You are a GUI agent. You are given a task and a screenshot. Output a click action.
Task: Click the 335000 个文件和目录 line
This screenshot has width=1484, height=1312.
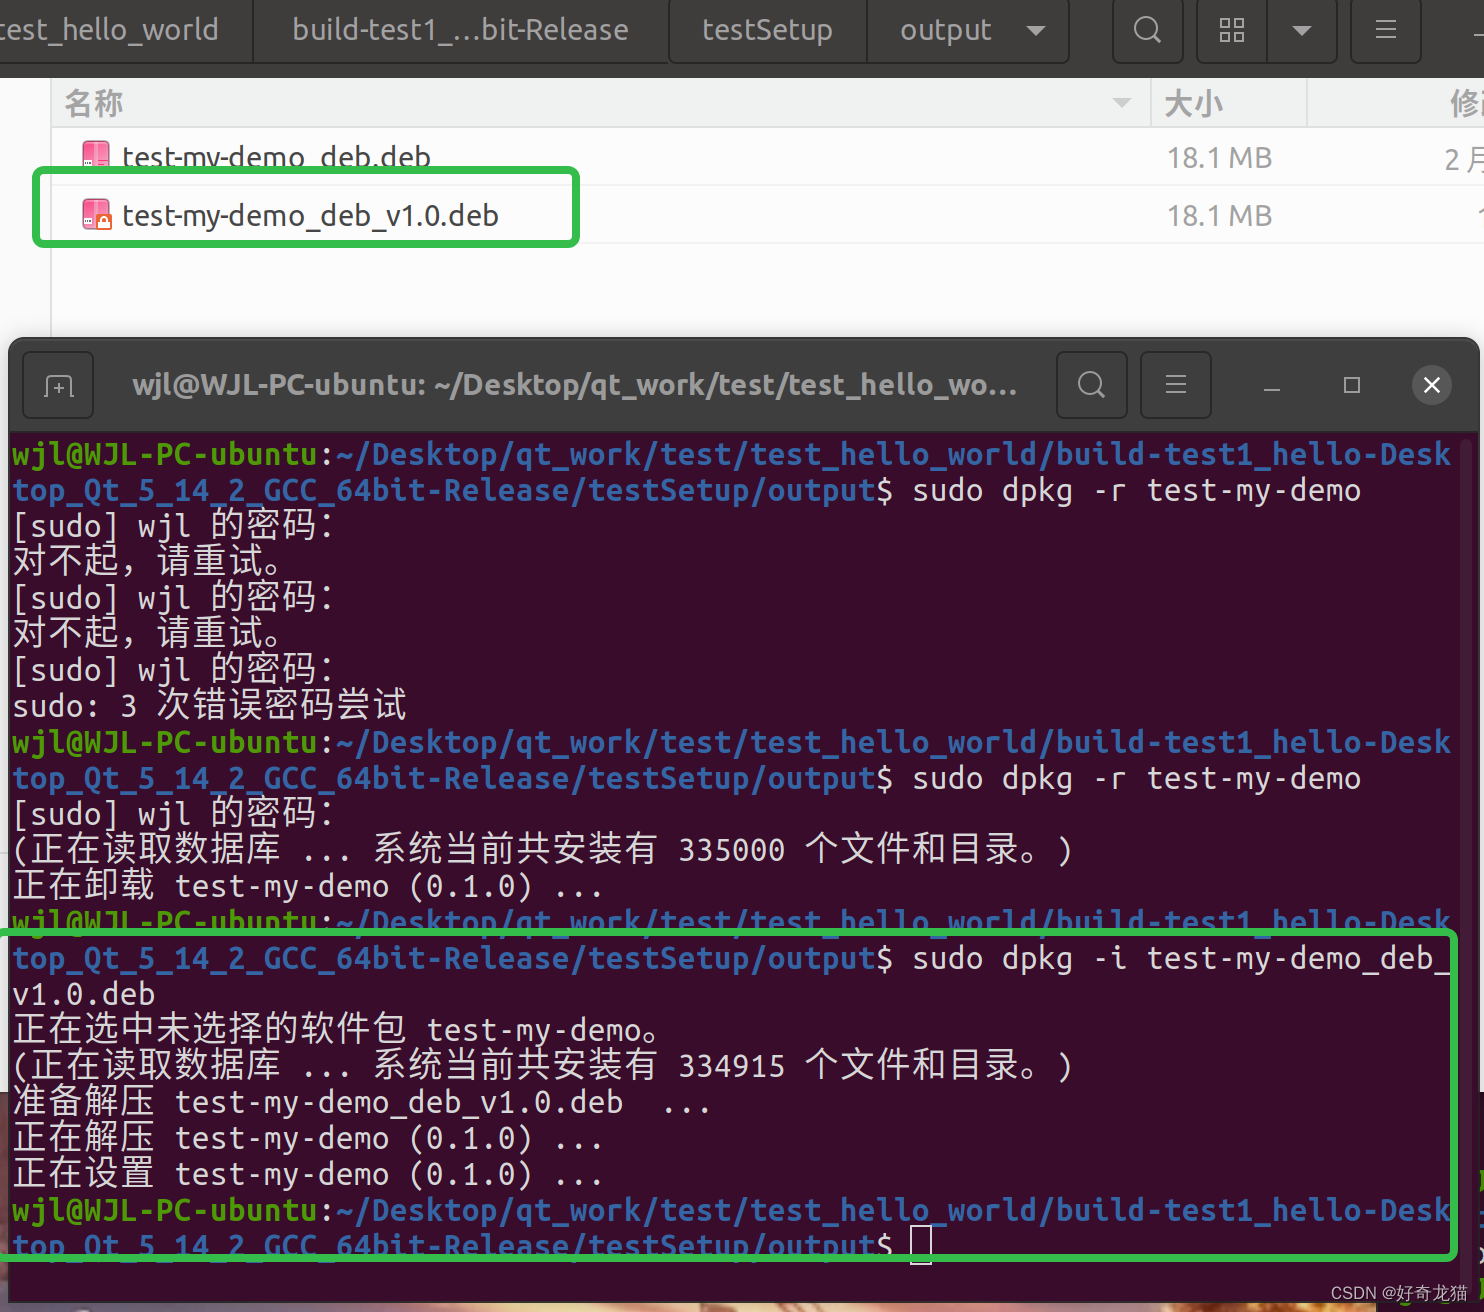pos(542,849)
